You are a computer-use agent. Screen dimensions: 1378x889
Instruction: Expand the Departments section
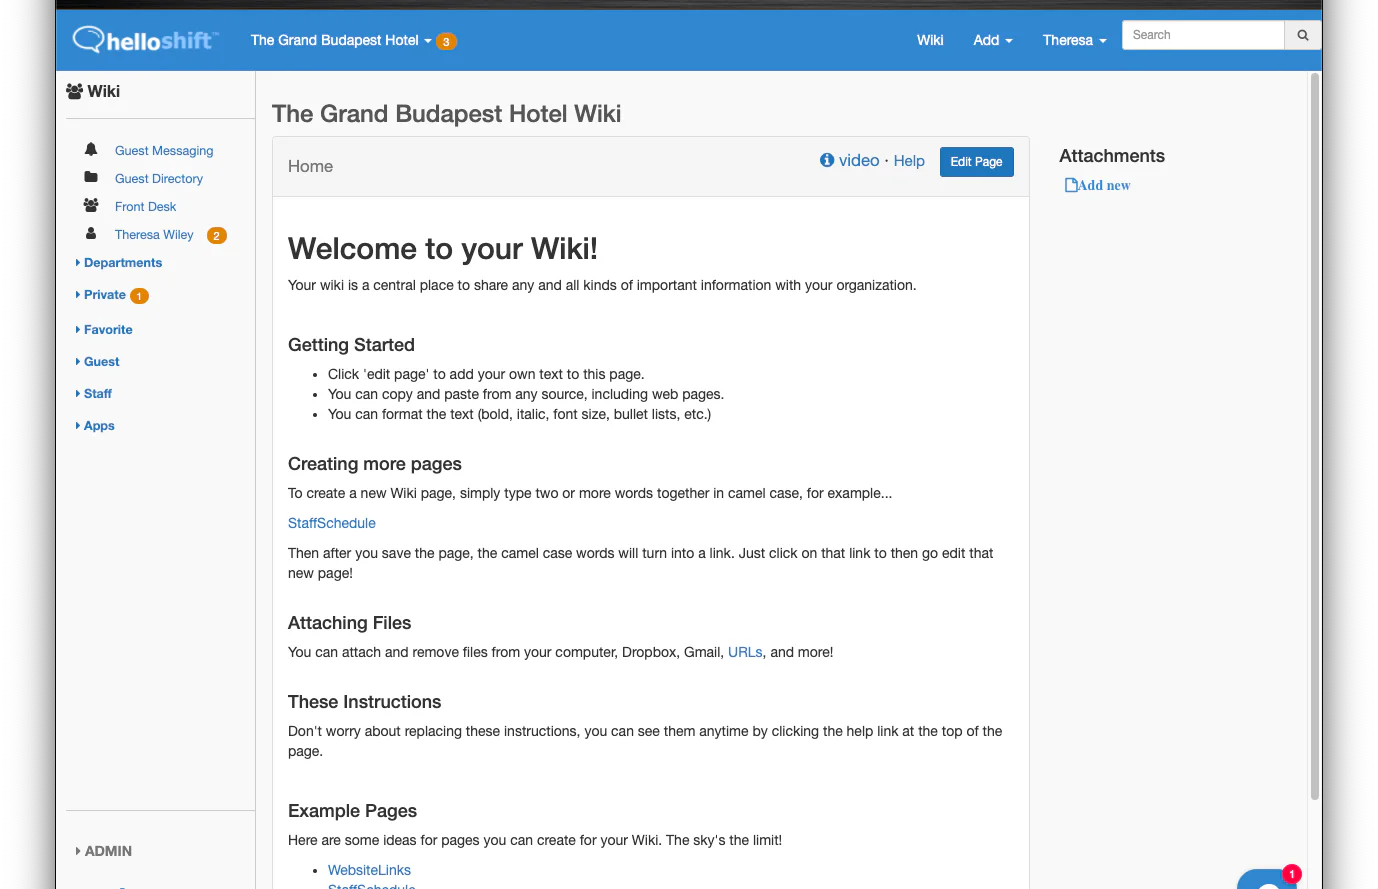[x=119, y=263]
